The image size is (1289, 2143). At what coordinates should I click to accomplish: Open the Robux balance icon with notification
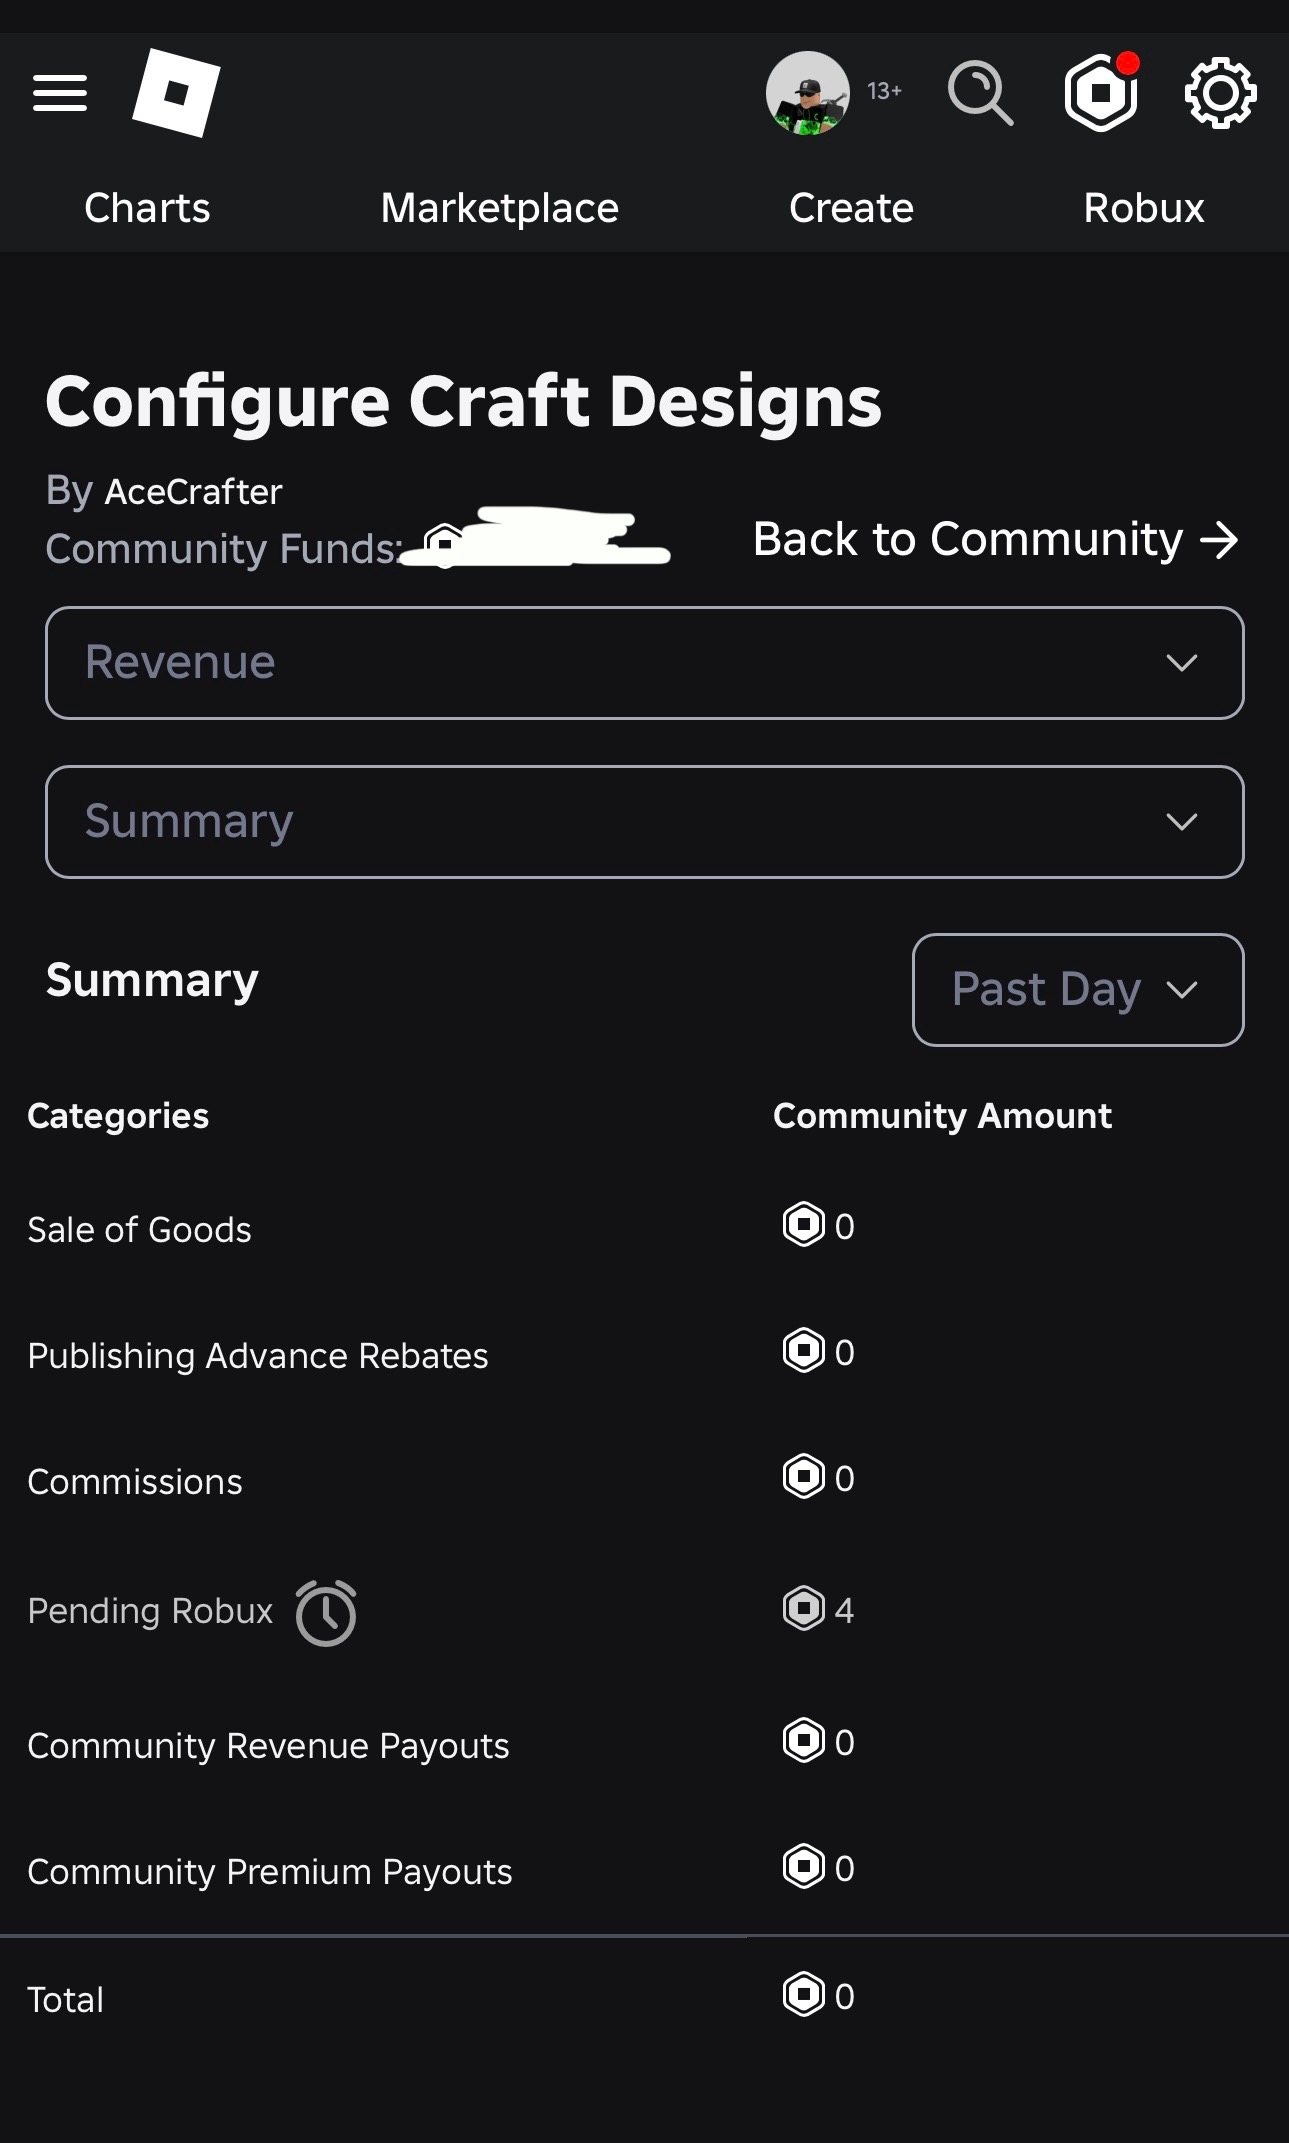(1101, 93)
